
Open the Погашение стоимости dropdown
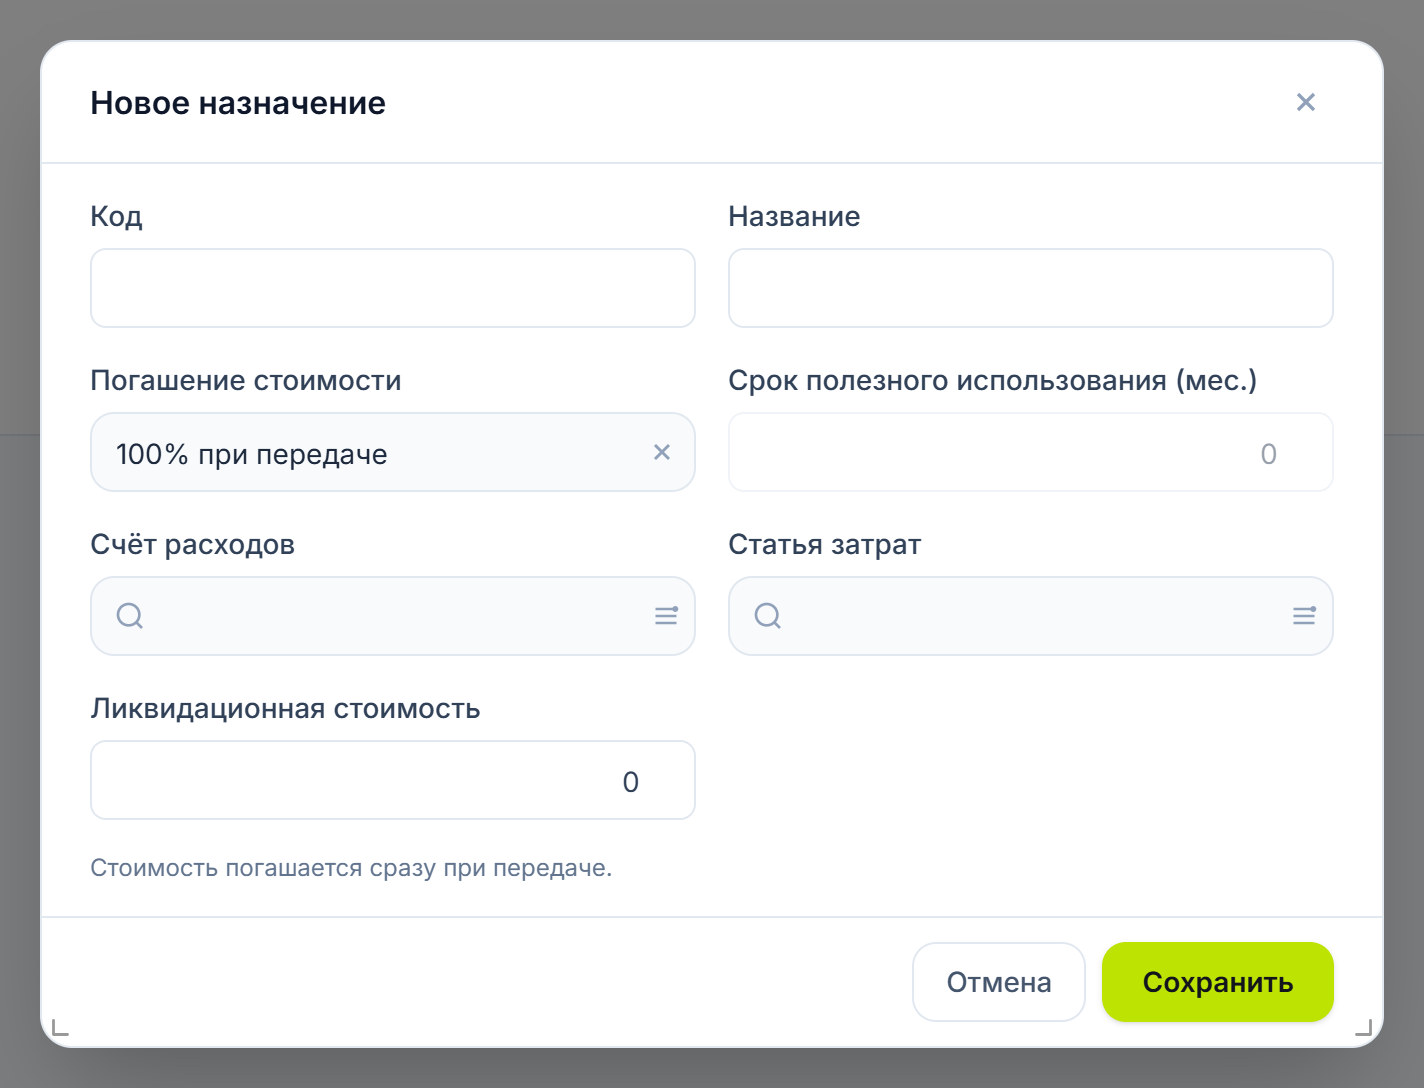[393, 452]
